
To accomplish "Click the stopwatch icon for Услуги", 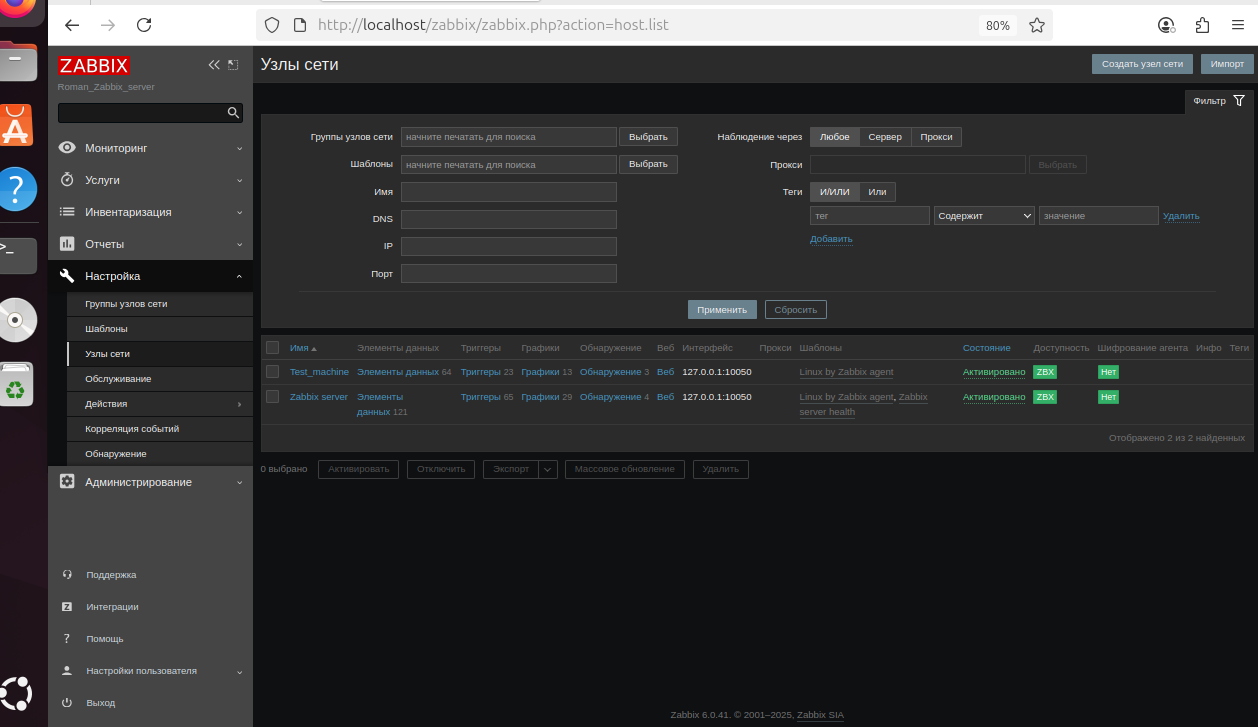I will (67, 180).
